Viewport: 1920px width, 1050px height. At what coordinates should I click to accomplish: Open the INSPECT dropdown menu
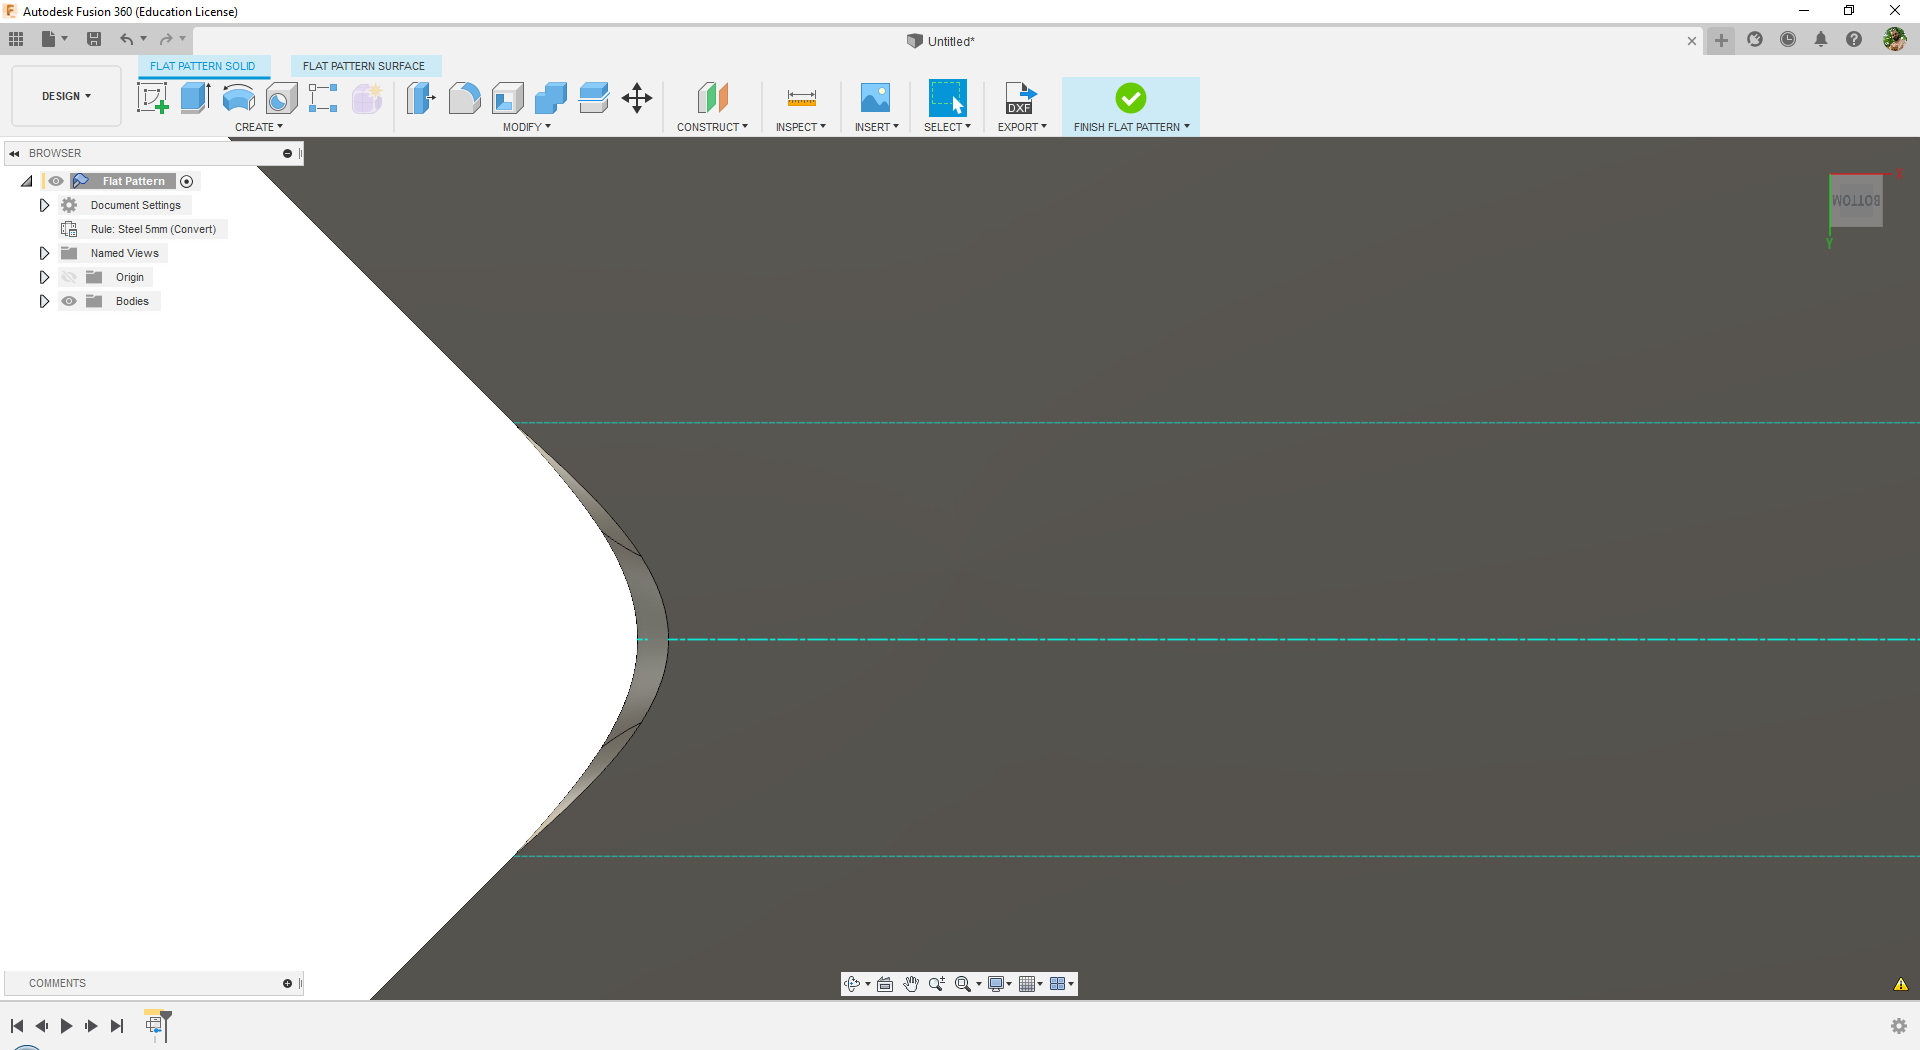pos(801,127)
